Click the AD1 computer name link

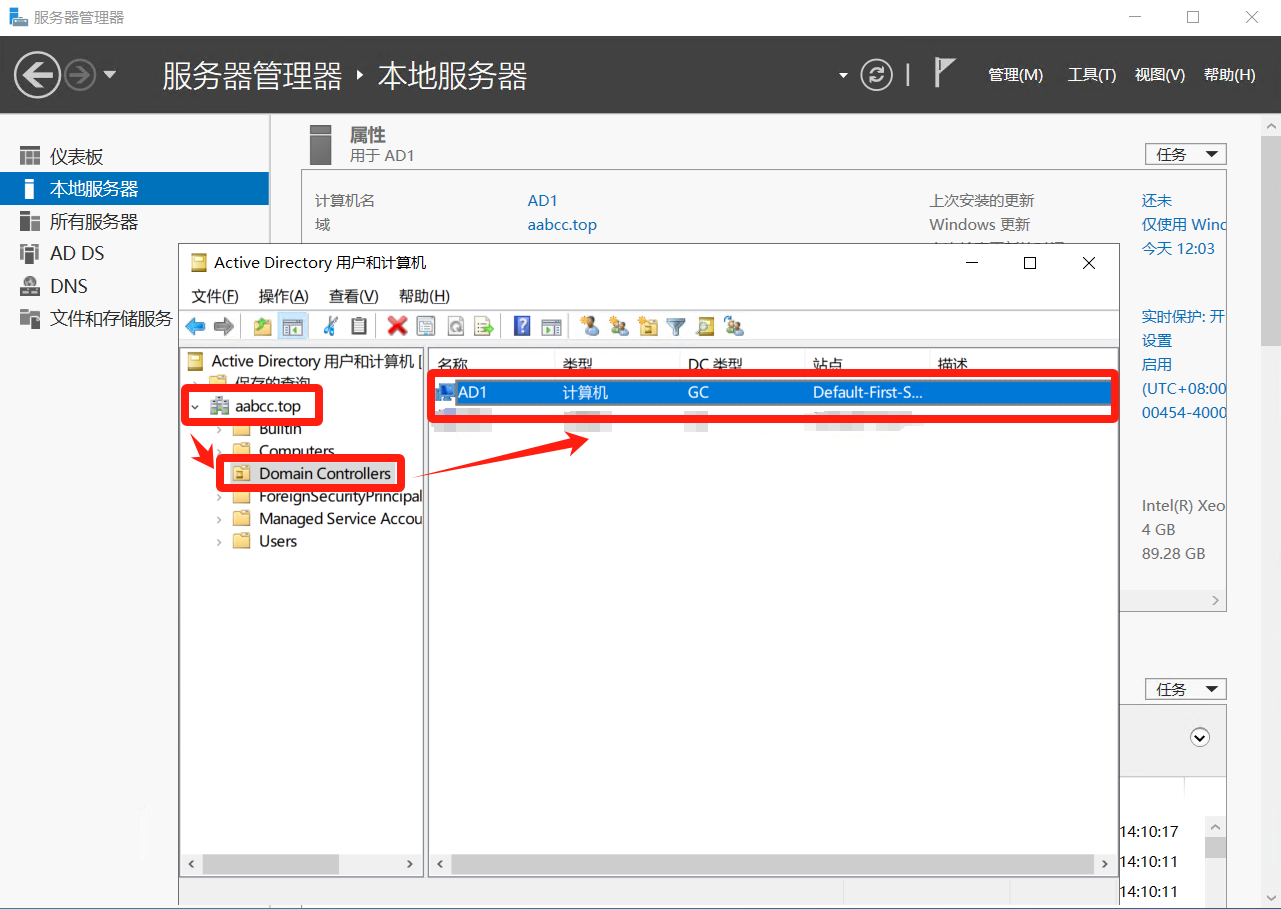(542, 201)
